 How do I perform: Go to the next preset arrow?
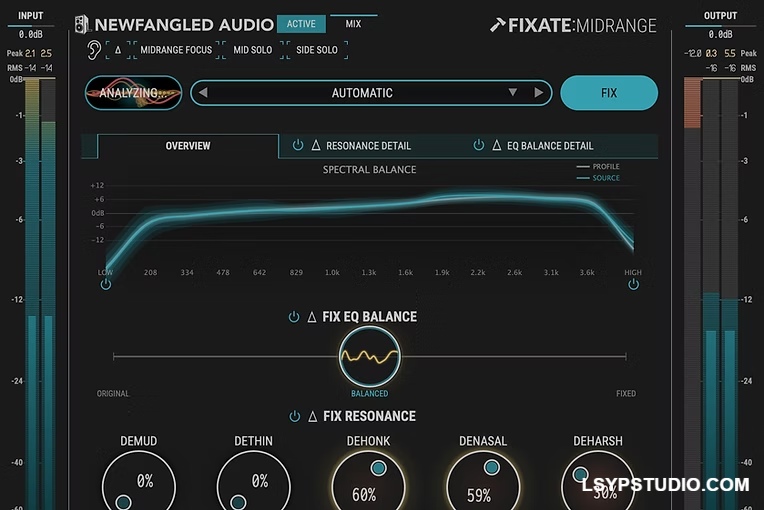[x=538, y=92]
